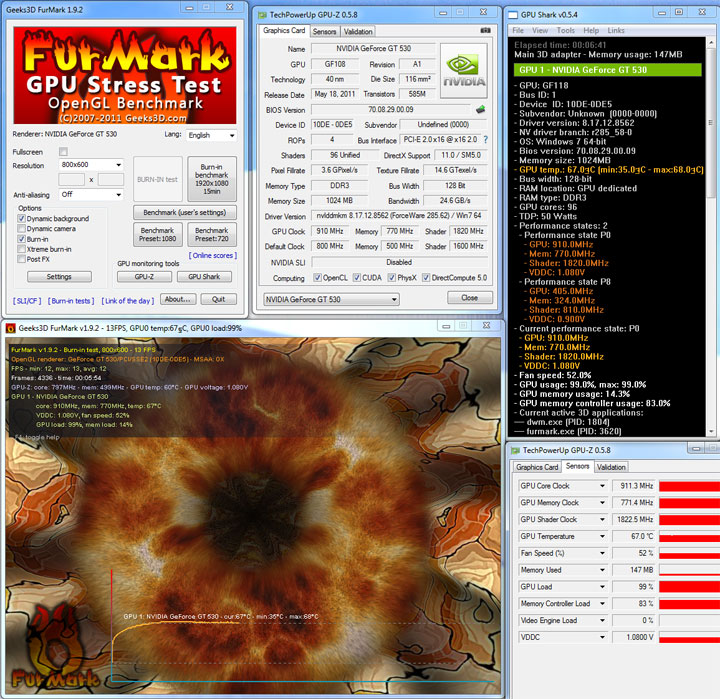Switch to Sensors tab in top GPU-Z window
720x699 pixels.
[x=324, y=32]
